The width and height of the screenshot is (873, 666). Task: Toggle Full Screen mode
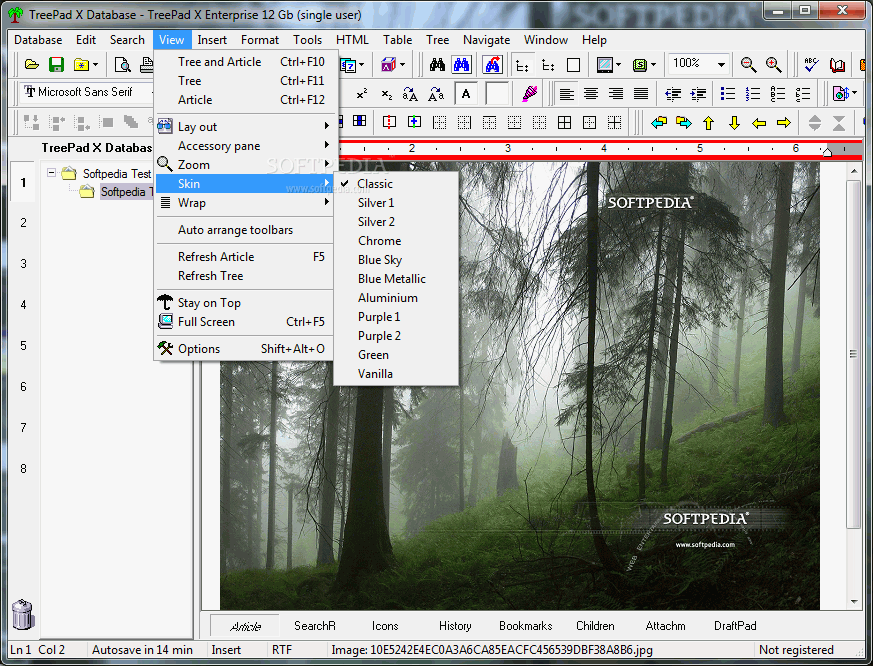point(244,322)
